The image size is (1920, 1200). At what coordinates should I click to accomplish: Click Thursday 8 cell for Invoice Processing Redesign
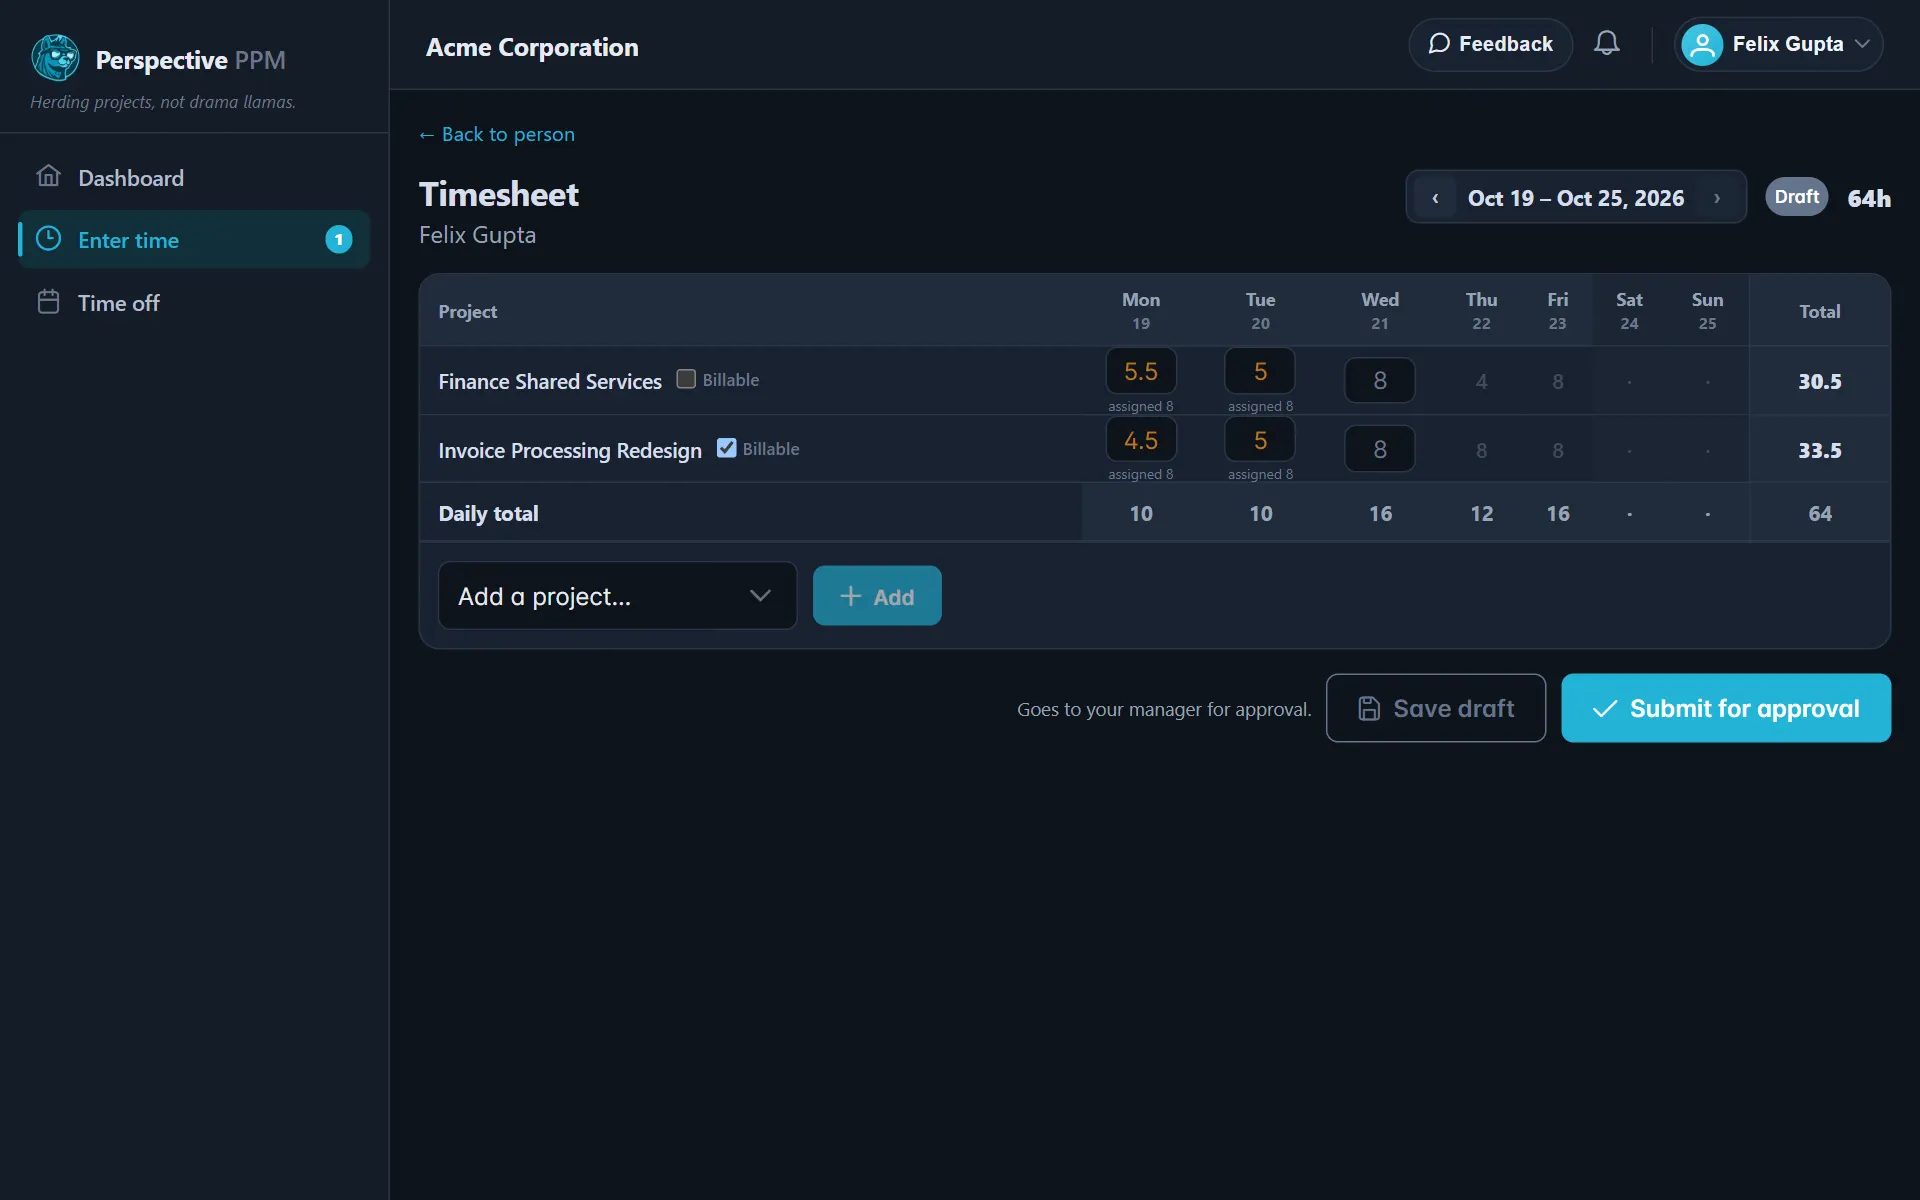[1481, 450]
